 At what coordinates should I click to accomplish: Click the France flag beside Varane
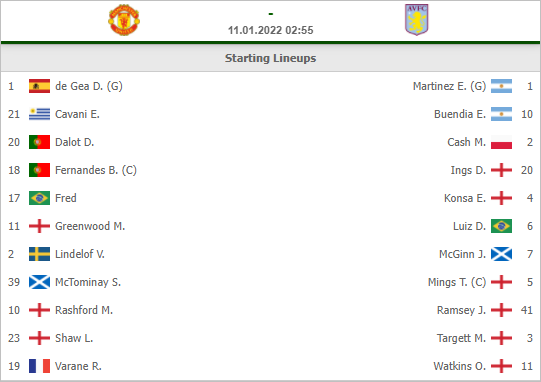click(x=39, y=366)
